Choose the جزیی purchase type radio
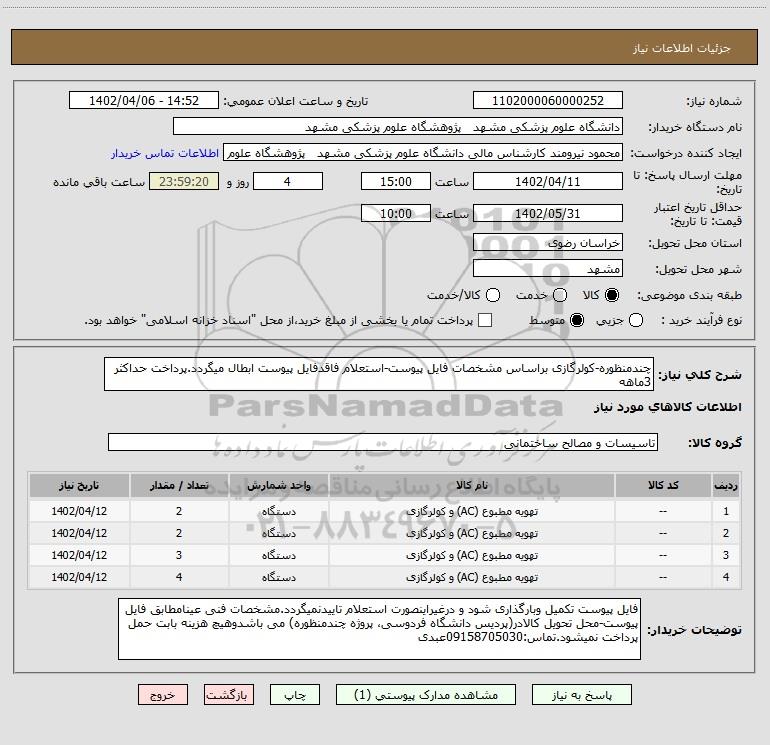 tap(636, 320)
